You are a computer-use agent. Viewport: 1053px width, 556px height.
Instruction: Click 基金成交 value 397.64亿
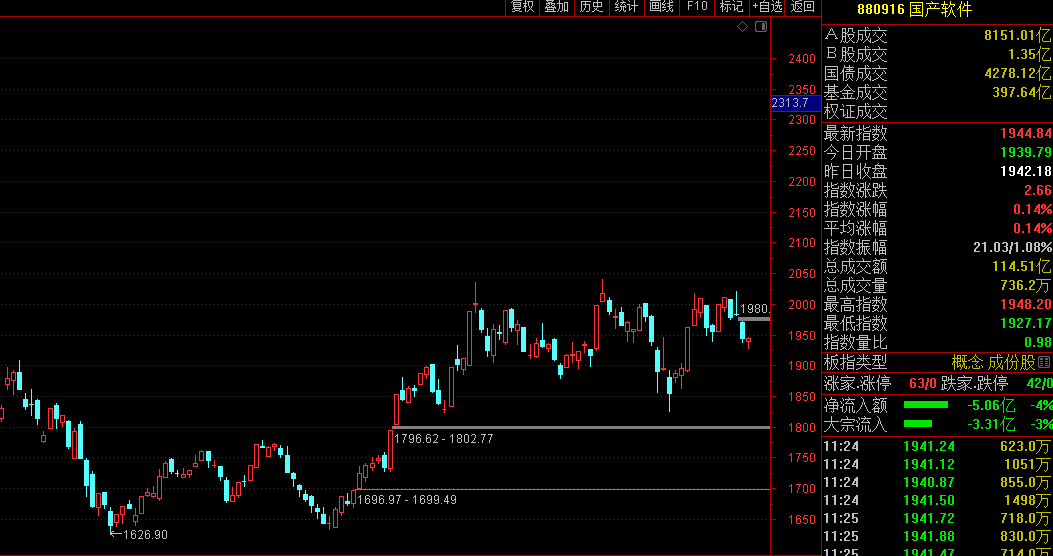pos(1023,92)
